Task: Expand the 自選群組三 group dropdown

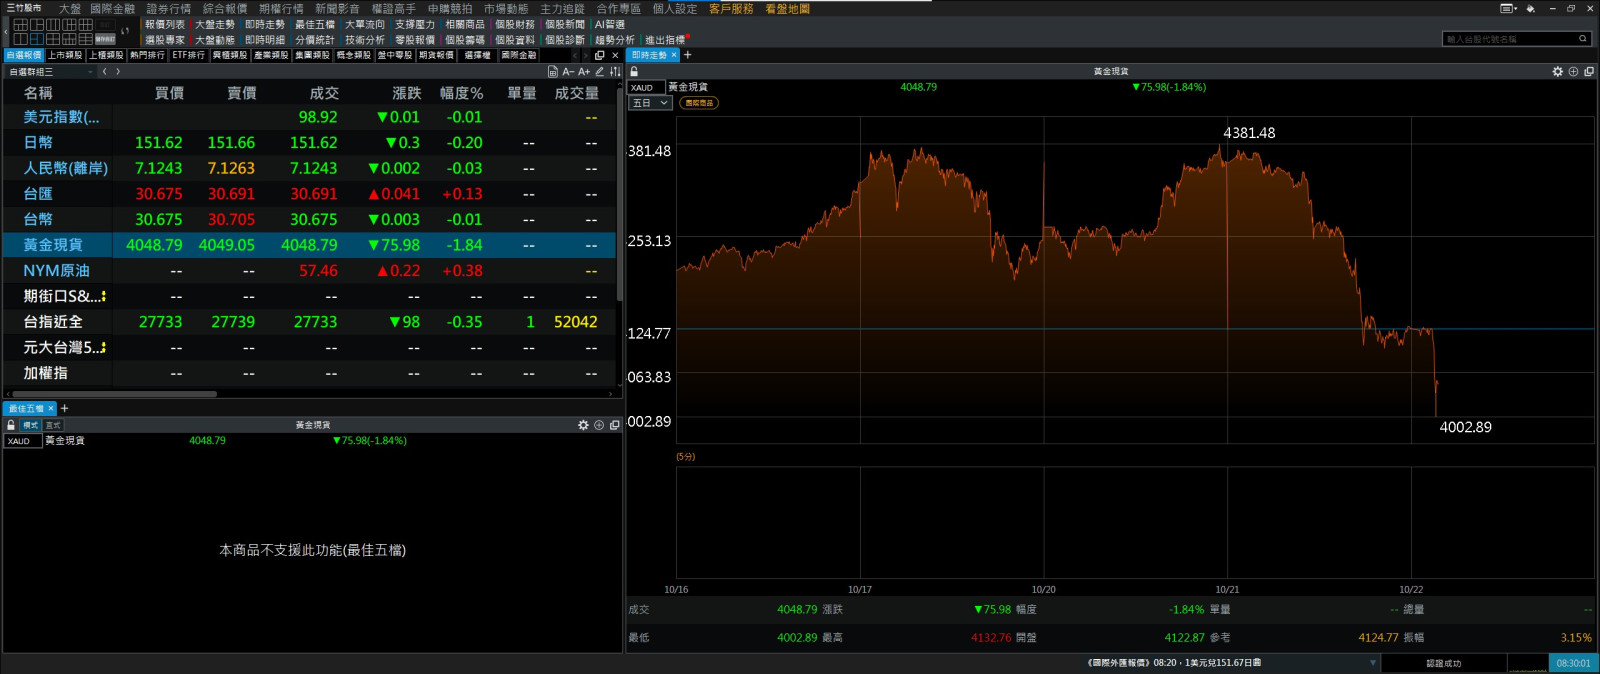Action: tap(90, 72)
